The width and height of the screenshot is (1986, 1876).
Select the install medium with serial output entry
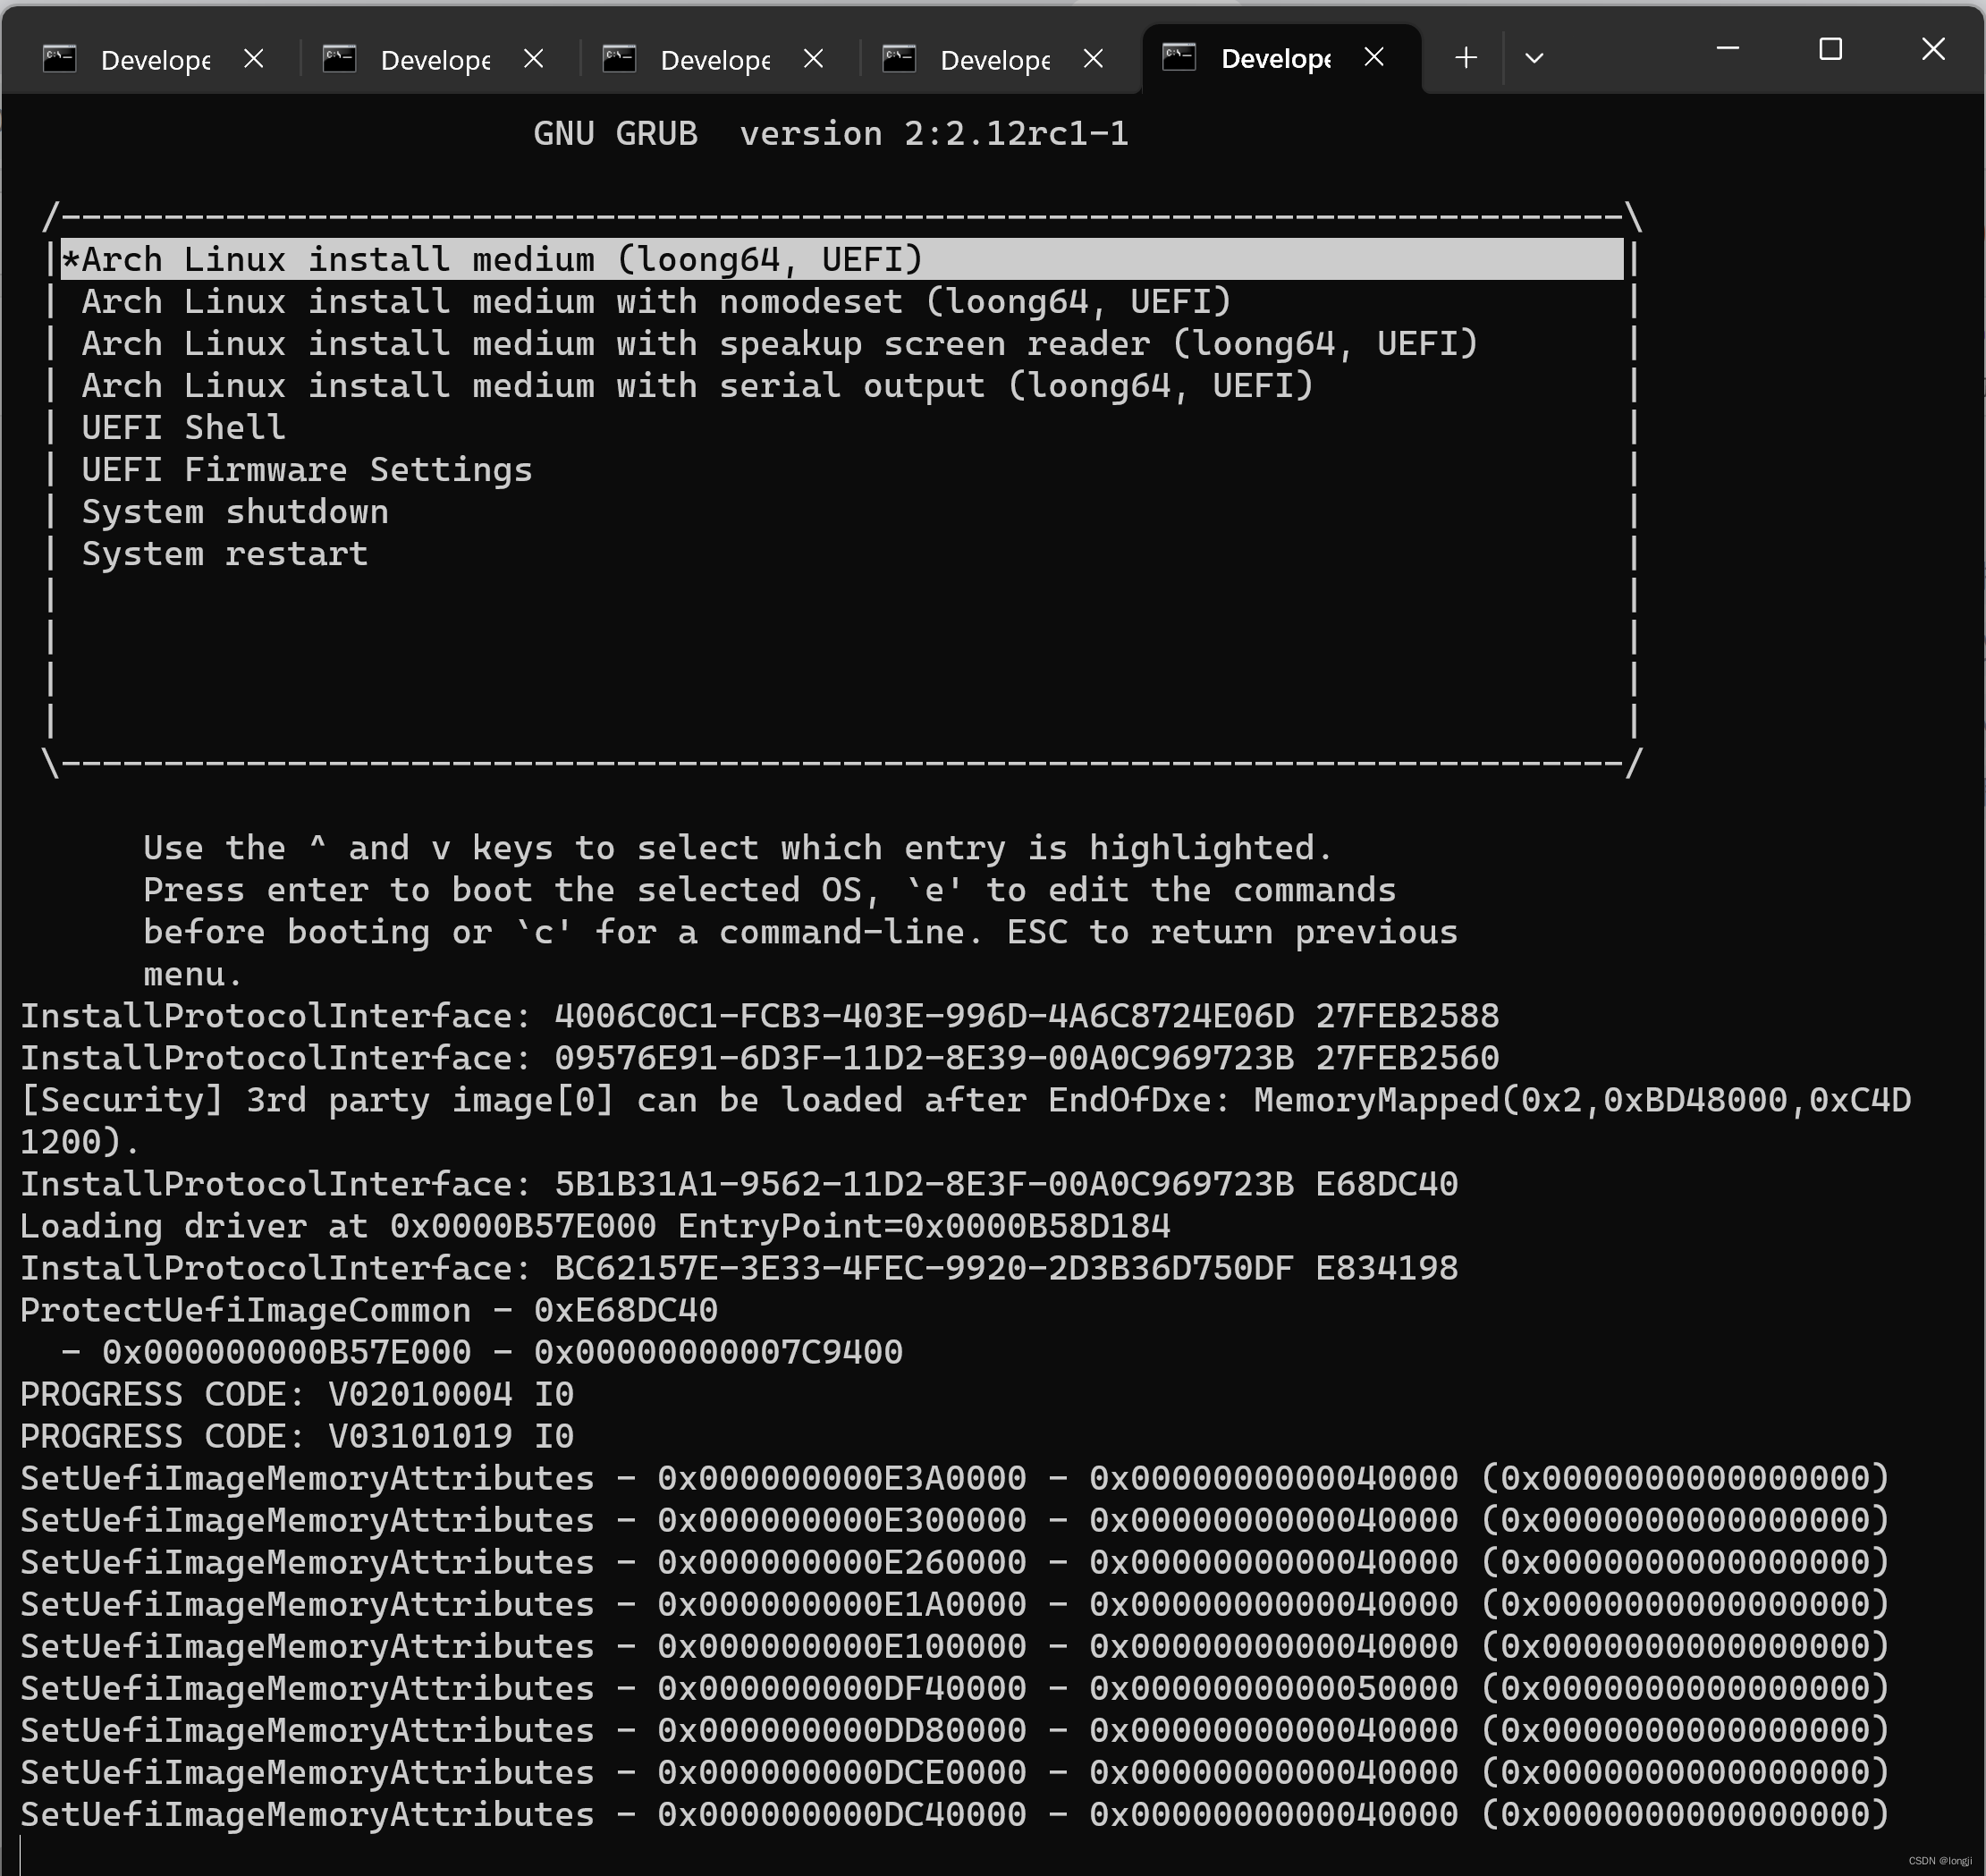pyautogui.click(x=697, y=386)
